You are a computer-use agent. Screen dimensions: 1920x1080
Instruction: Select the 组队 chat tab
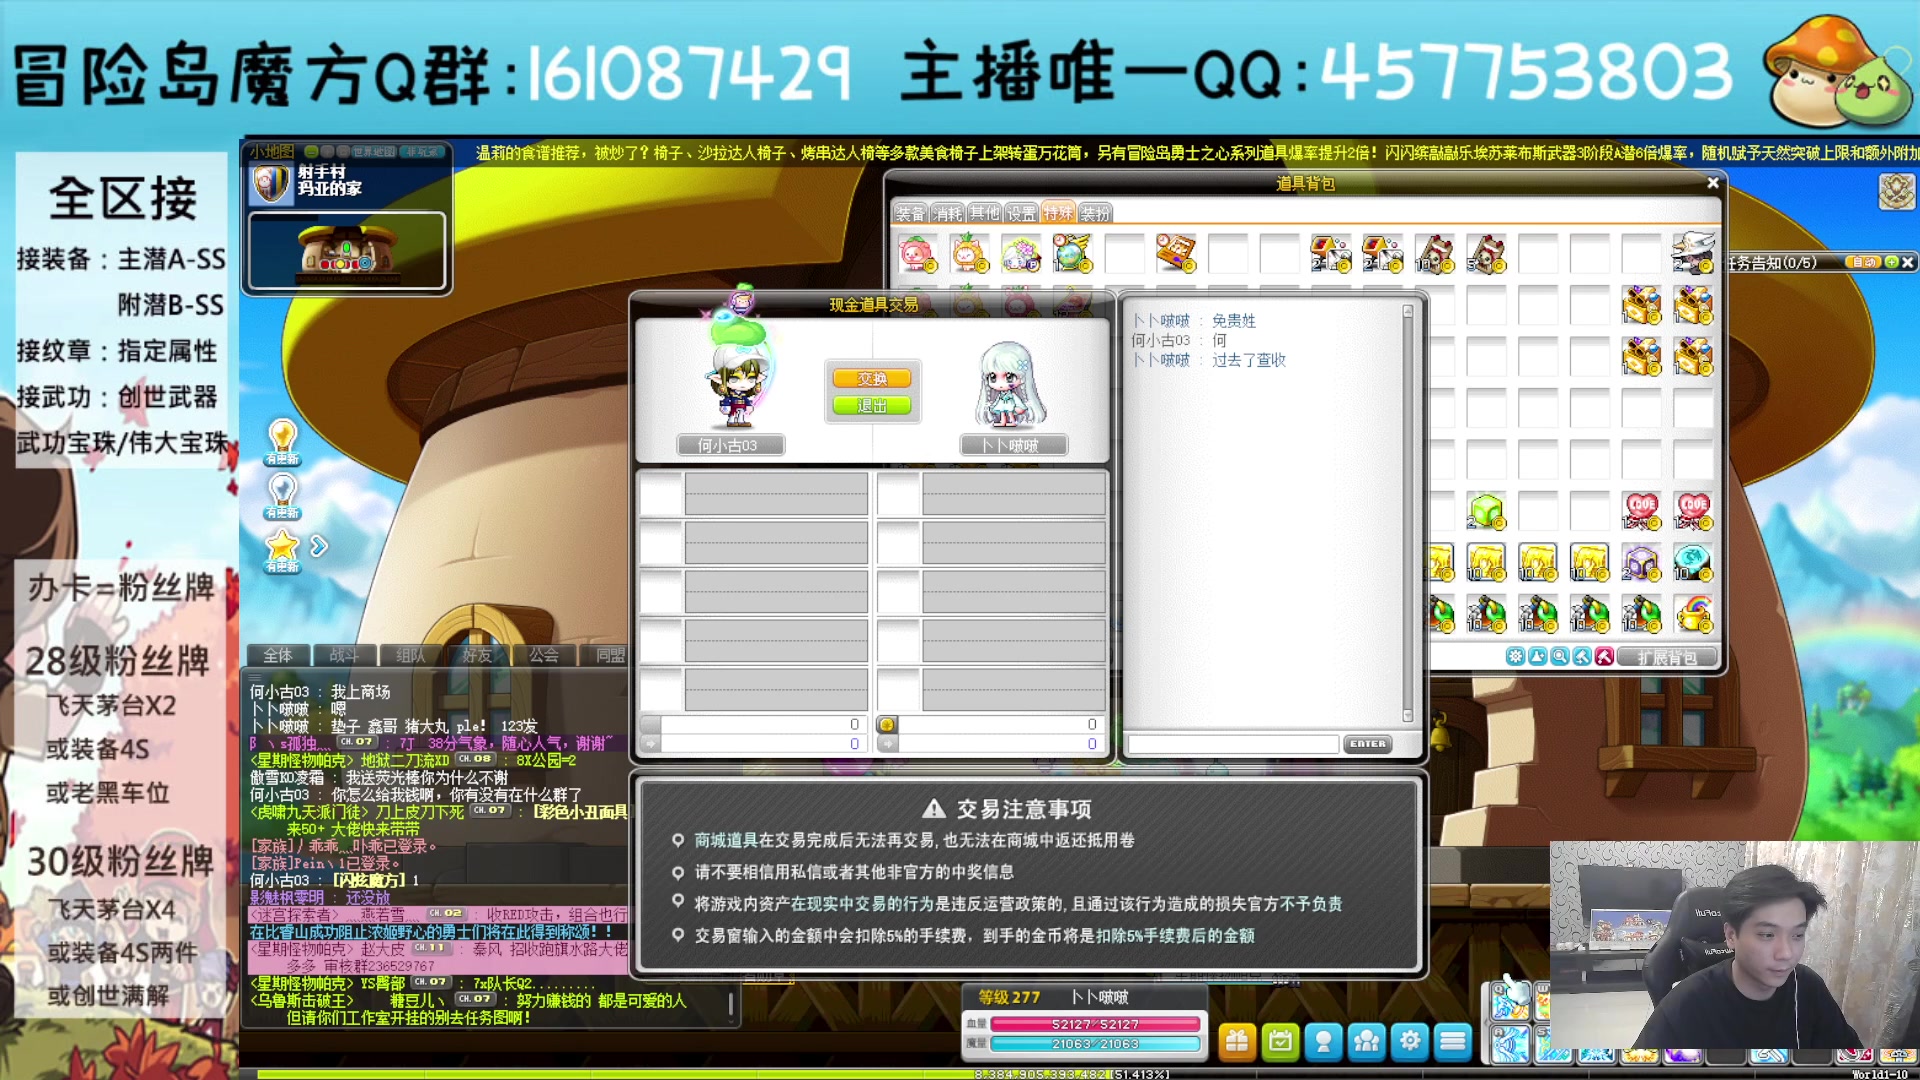411,655
